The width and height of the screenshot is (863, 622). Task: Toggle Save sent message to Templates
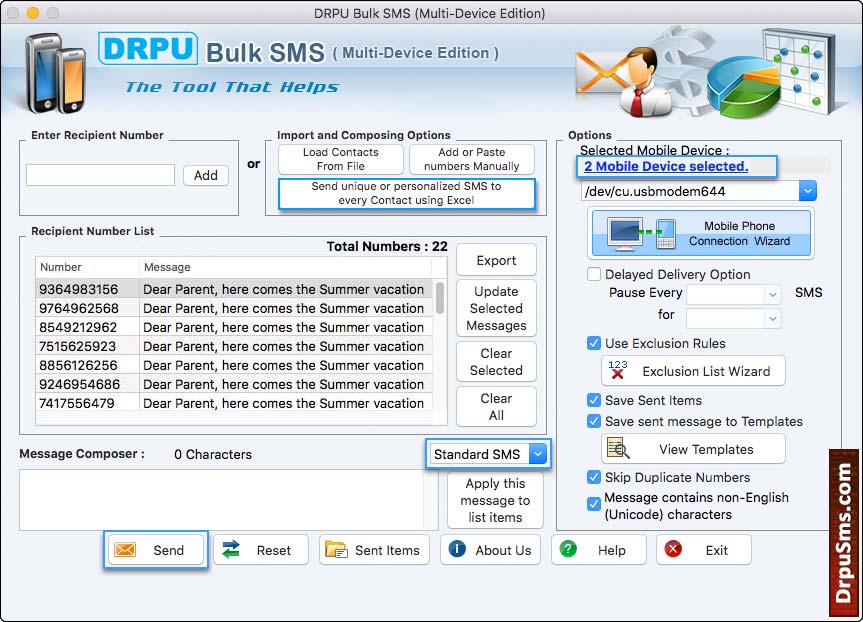593,422
